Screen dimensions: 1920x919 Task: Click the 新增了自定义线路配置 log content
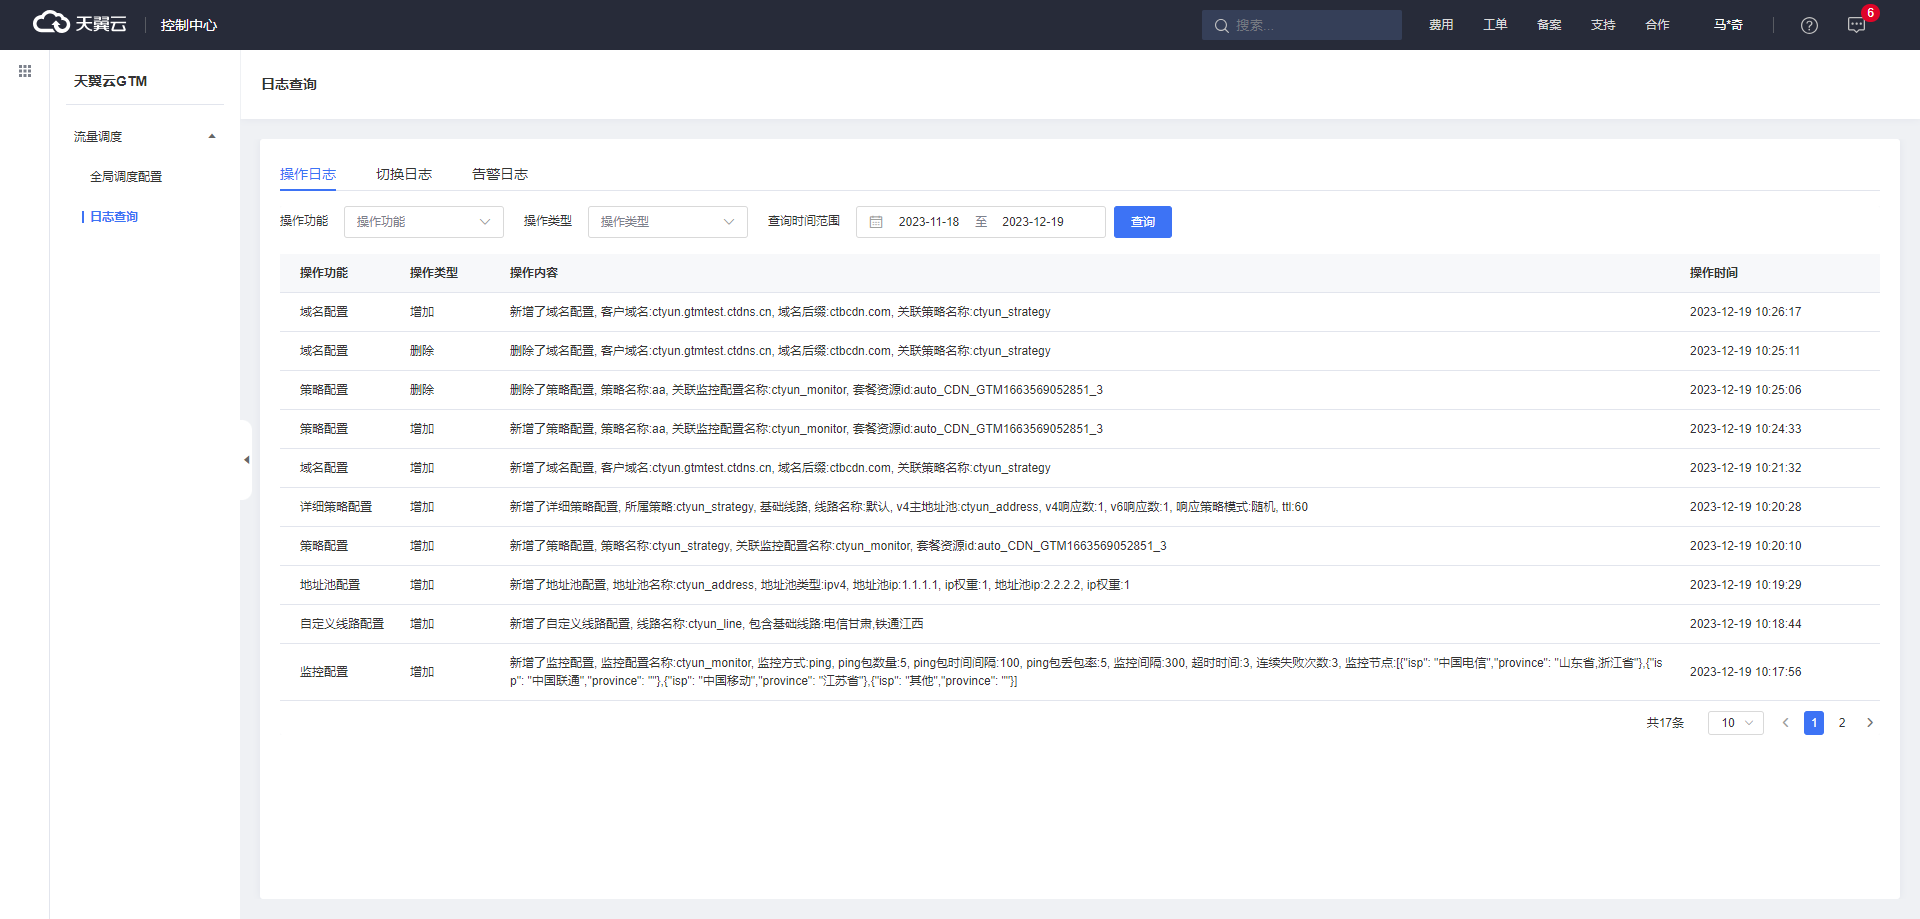[x=717, y=624]
